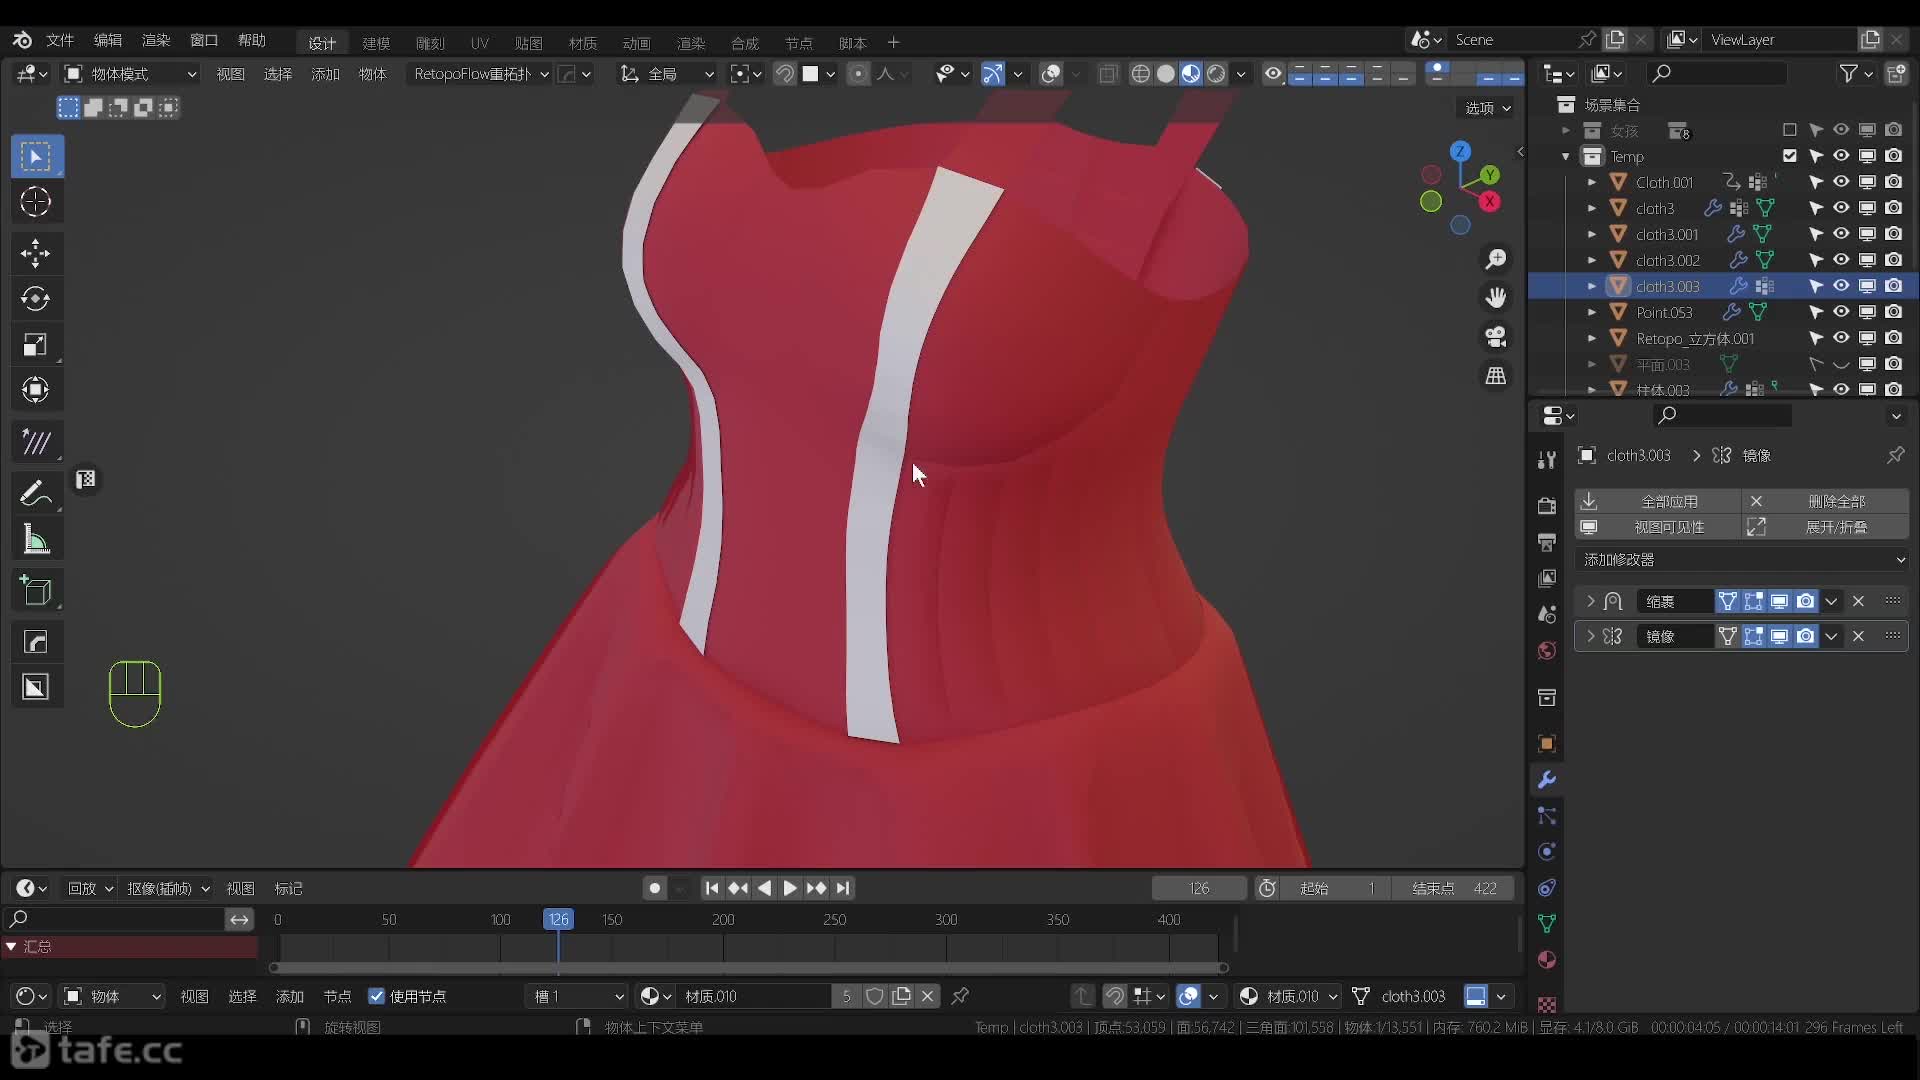Viewport: 1920px width, 1080px height.
Task: Switch to the Sculpting workspace tab
Action: [x=430, y=43]
